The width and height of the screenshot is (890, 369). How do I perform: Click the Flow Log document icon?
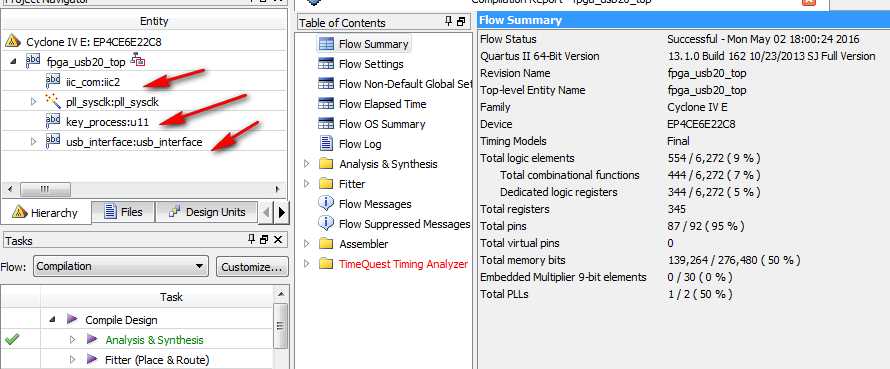coord(326,144)
